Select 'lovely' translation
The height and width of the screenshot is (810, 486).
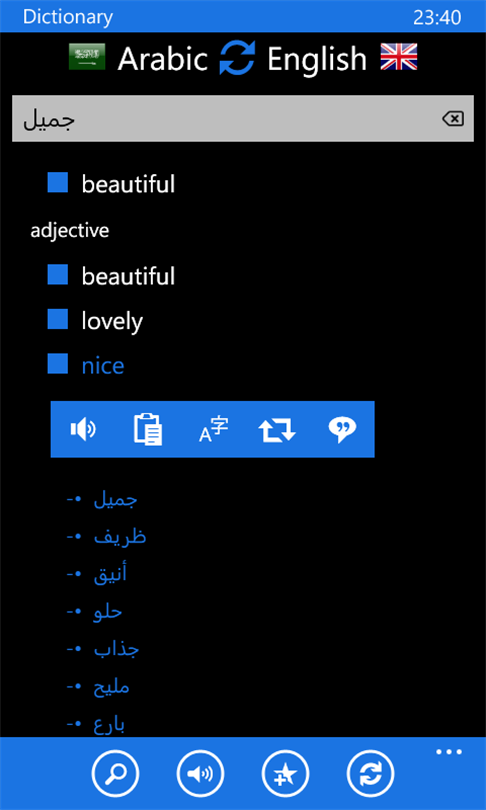tap(112, 321)
